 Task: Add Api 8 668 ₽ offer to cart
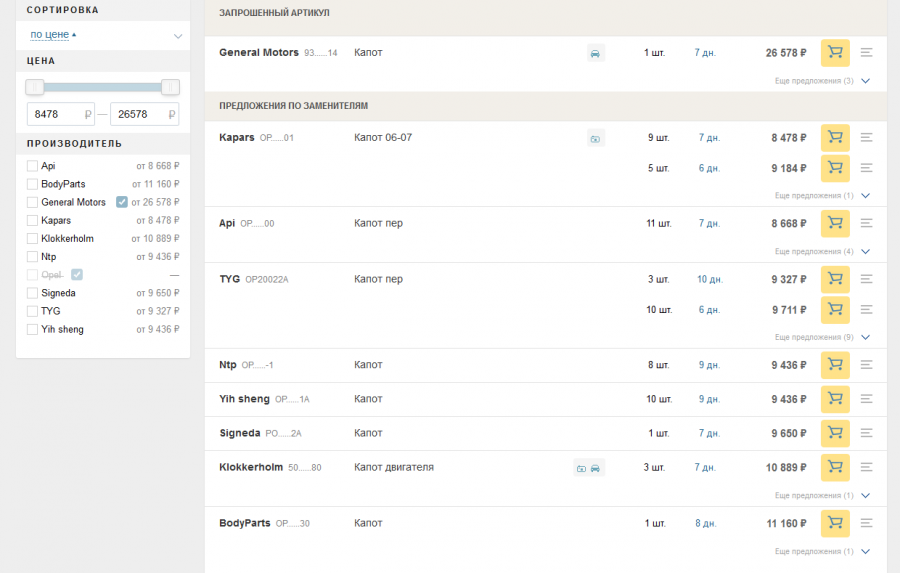point(835,223)
